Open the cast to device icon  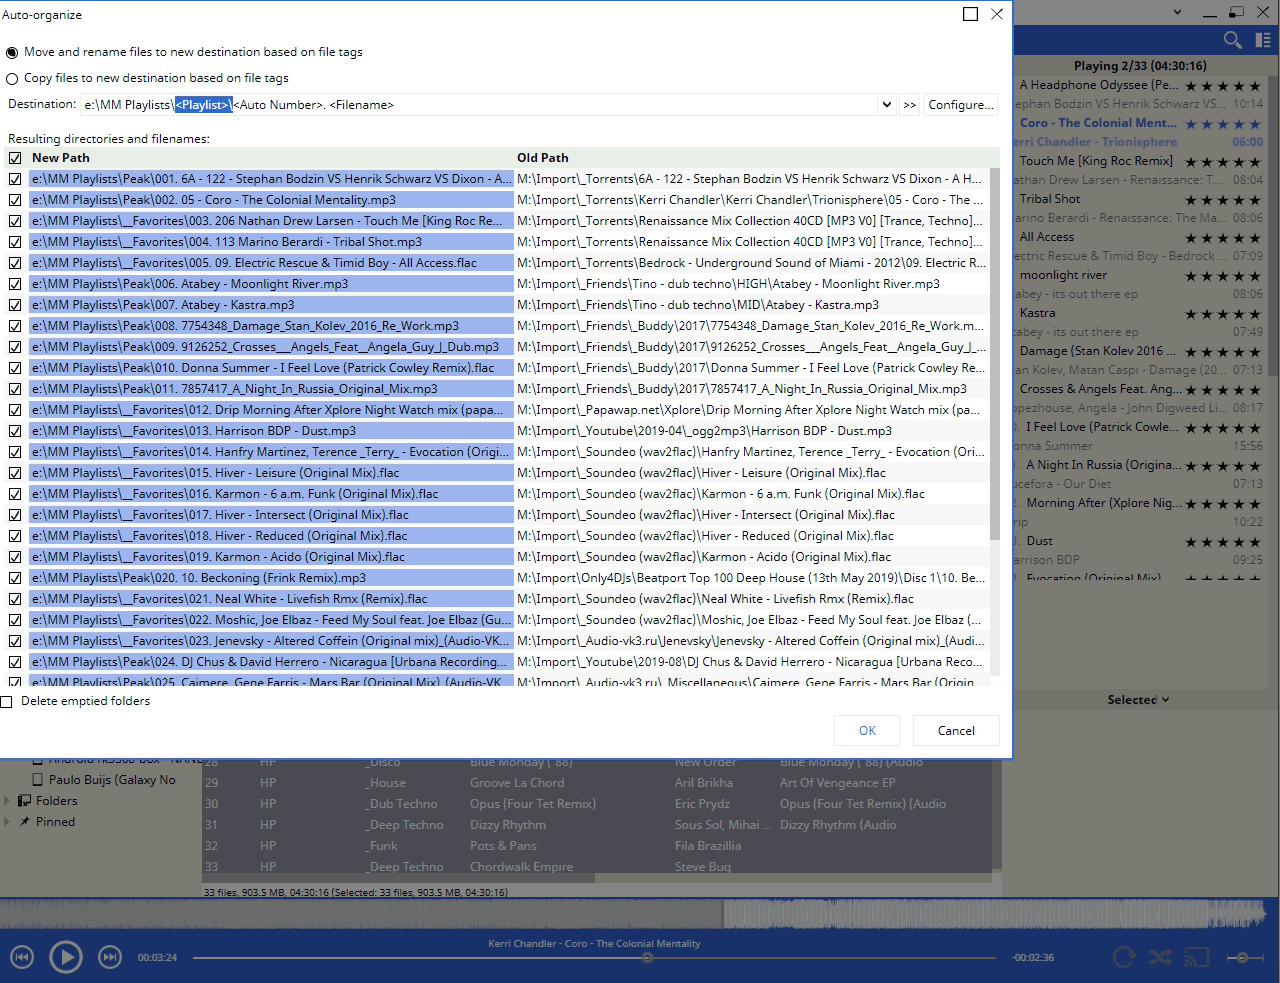[x=1195, y=957]
